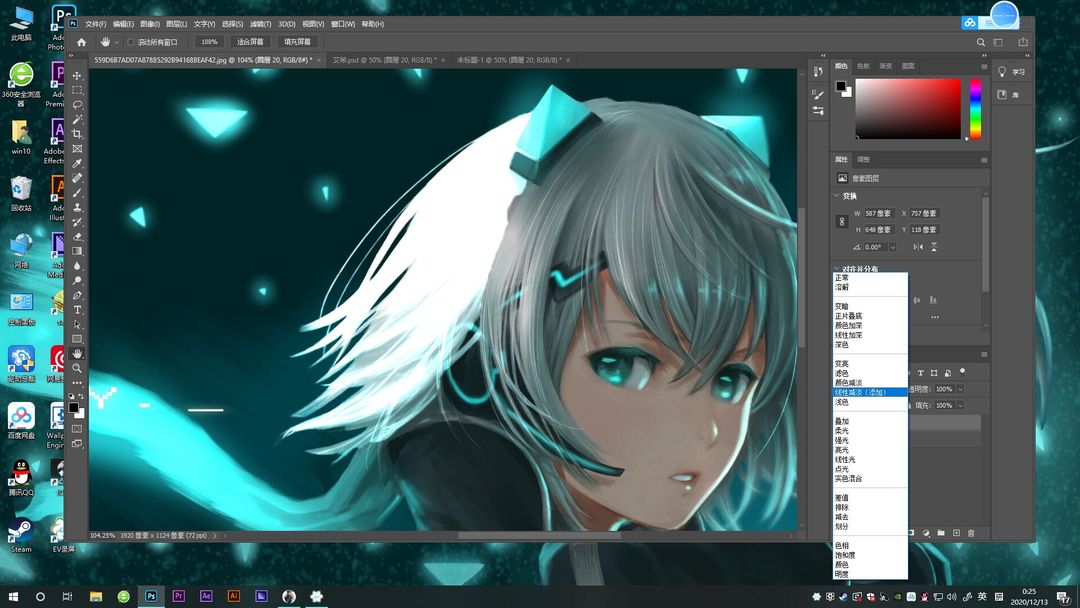Viewport: 1080px width, 608px height.
Task: Toggle the width-height link constraint
Action: pos(842,222)
